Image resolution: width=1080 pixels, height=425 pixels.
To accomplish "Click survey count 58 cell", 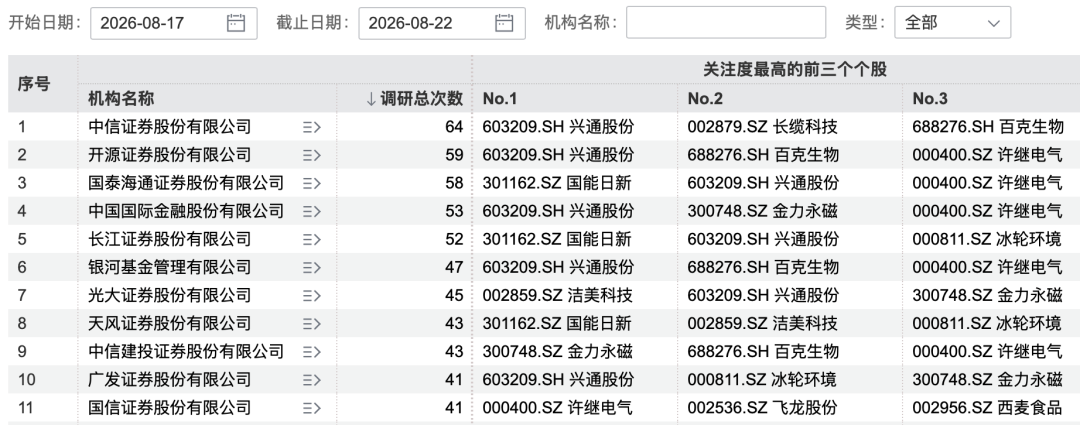I will click(454, 183).
